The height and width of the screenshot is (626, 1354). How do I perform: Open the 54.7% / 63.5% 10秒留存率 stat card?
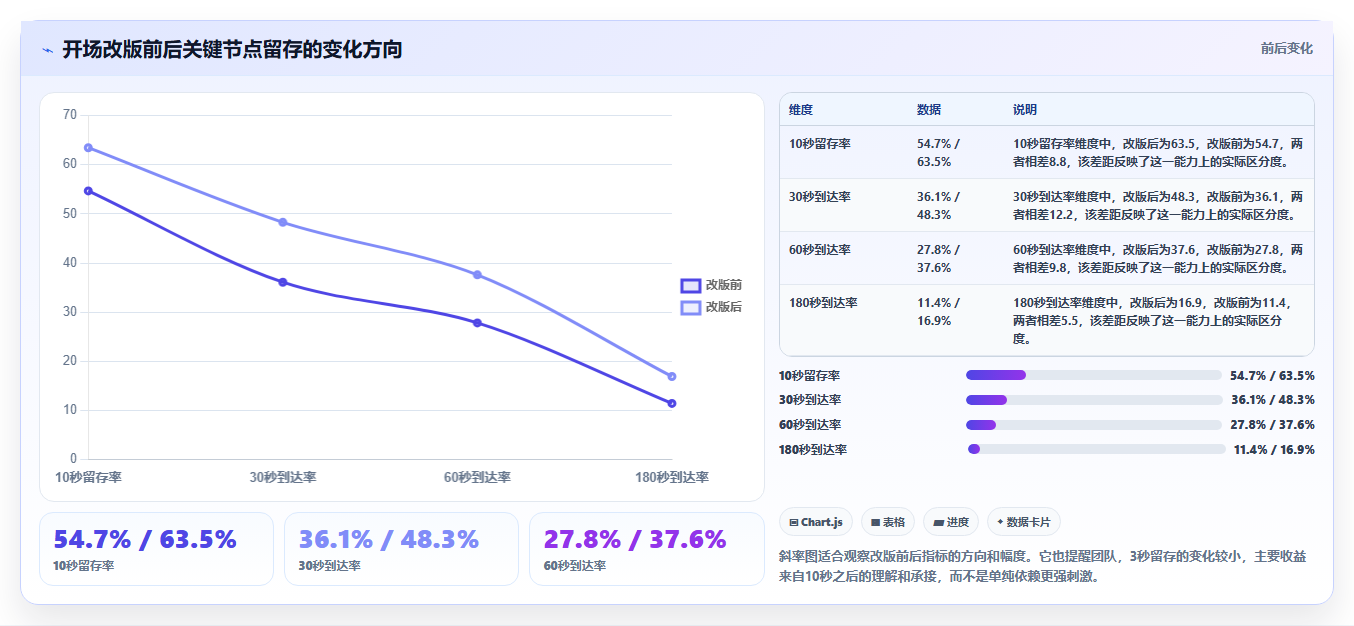[156, 549]
